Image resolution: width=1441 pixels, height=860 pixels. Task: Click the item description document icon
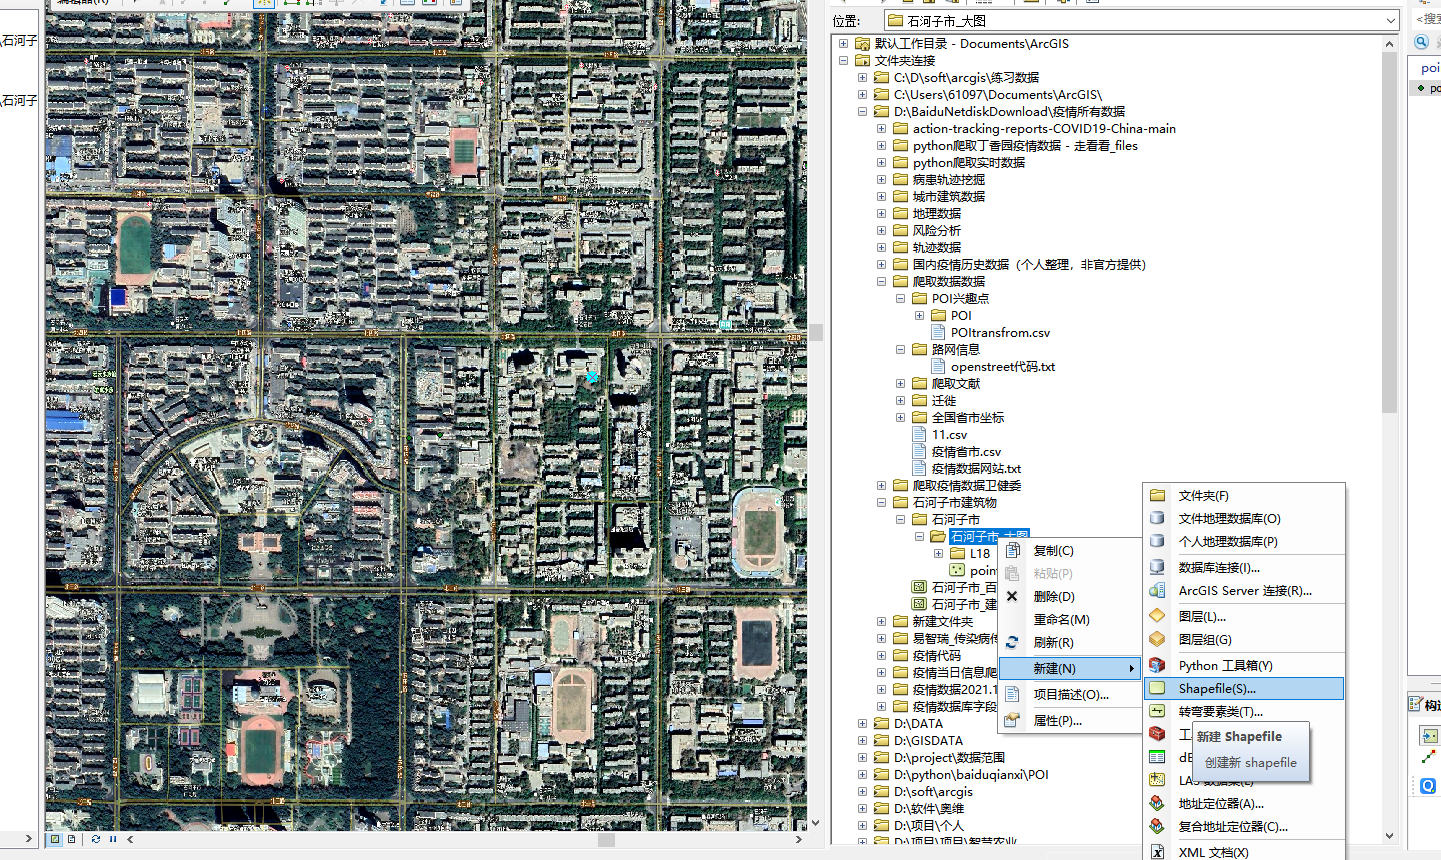point(1012,694)
